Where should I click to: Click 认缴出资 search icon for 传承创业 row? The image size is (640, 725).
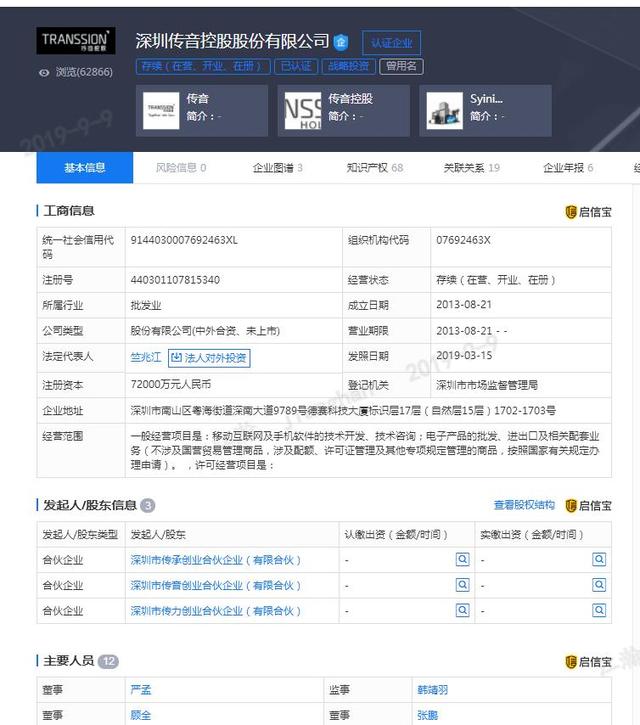click(462, 559)
